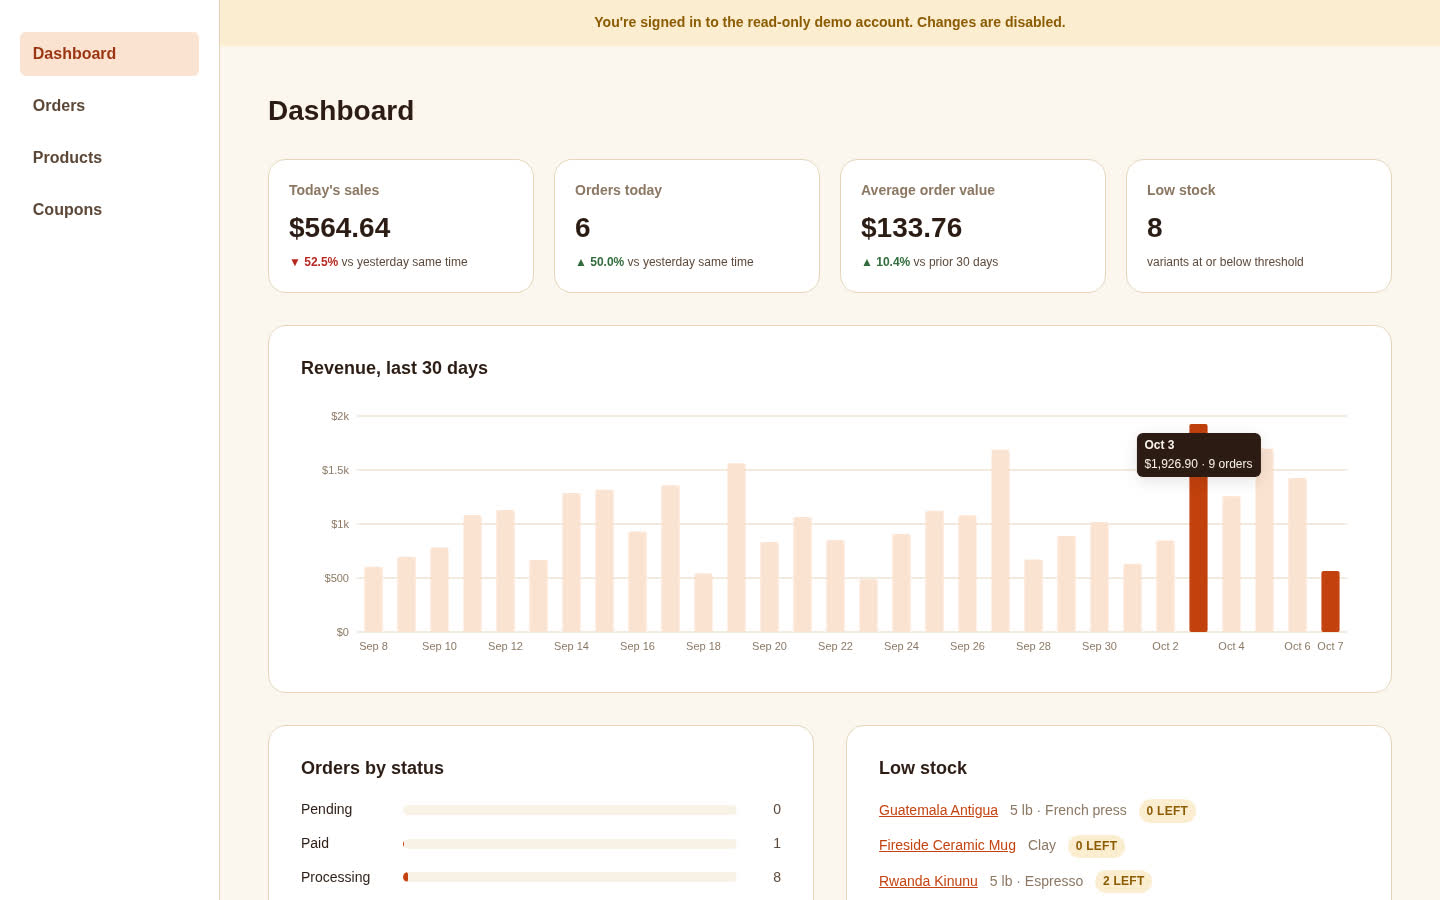Click the Sep 8 bar in revenue chart

[373, 599]
